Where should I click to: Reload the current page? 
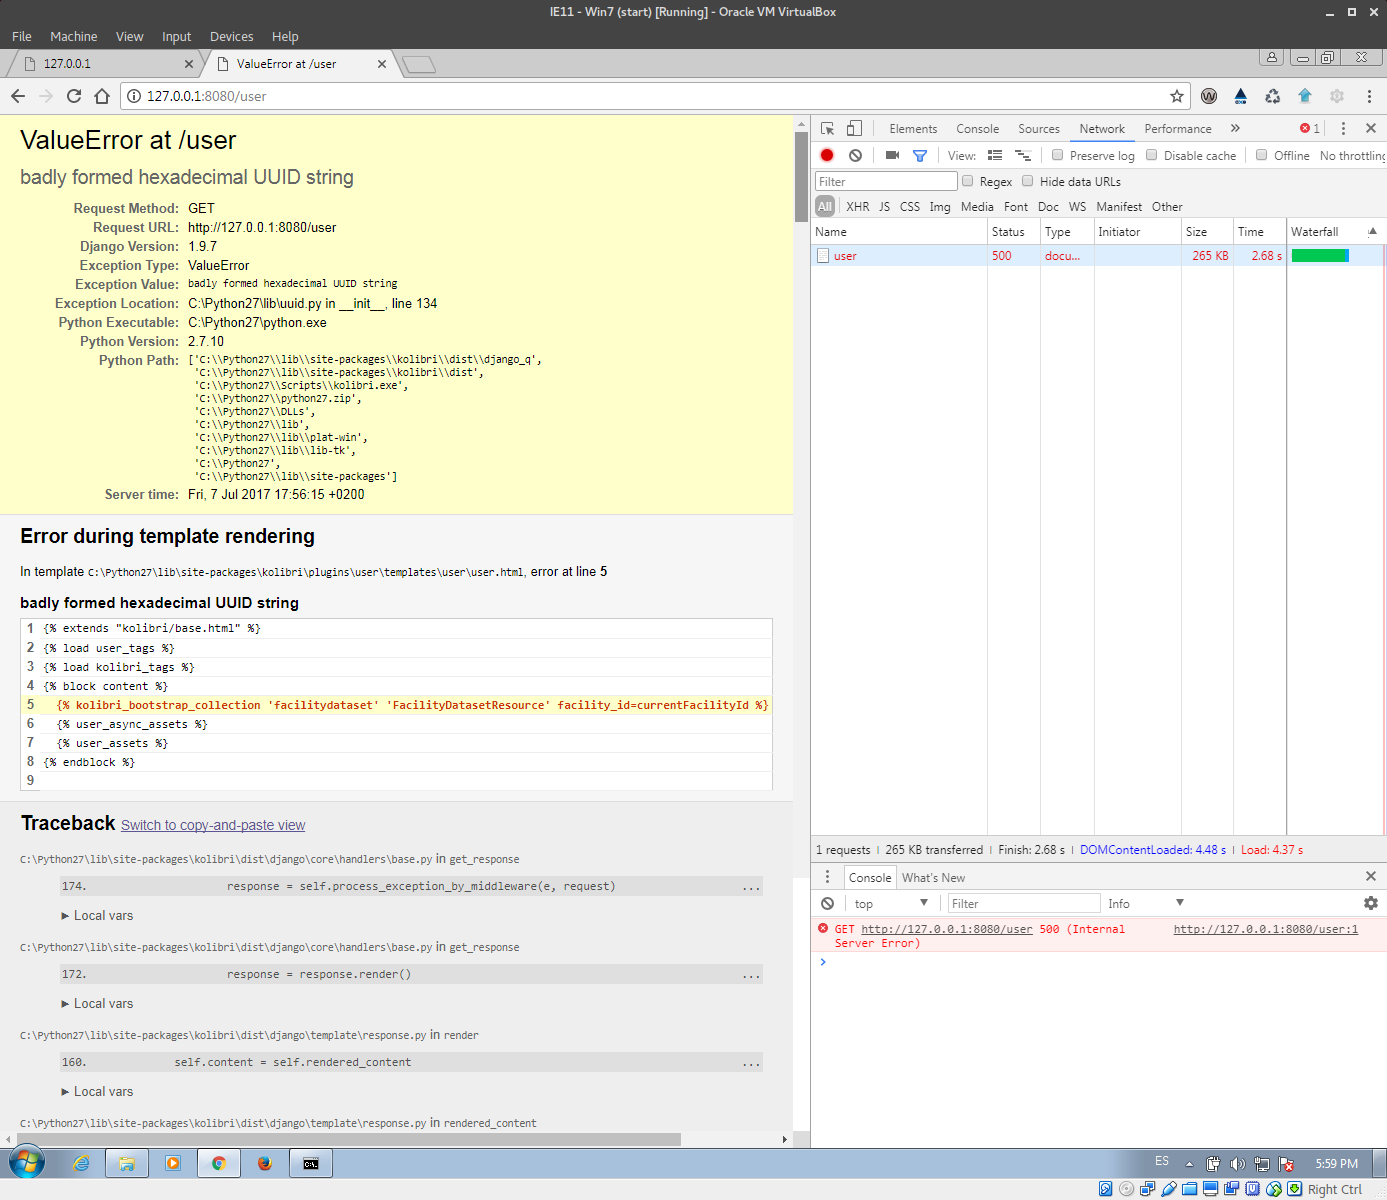pos(74,96)
